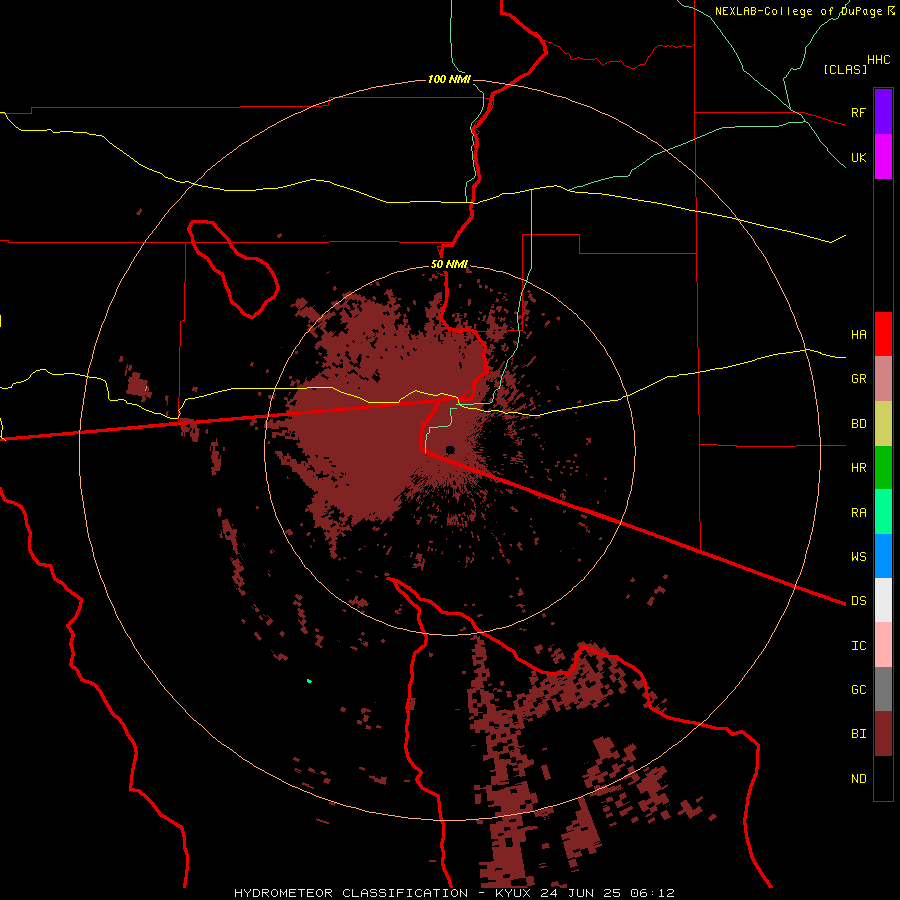
Task: Click the ND legend label
Action: click(x=858, y=779)
